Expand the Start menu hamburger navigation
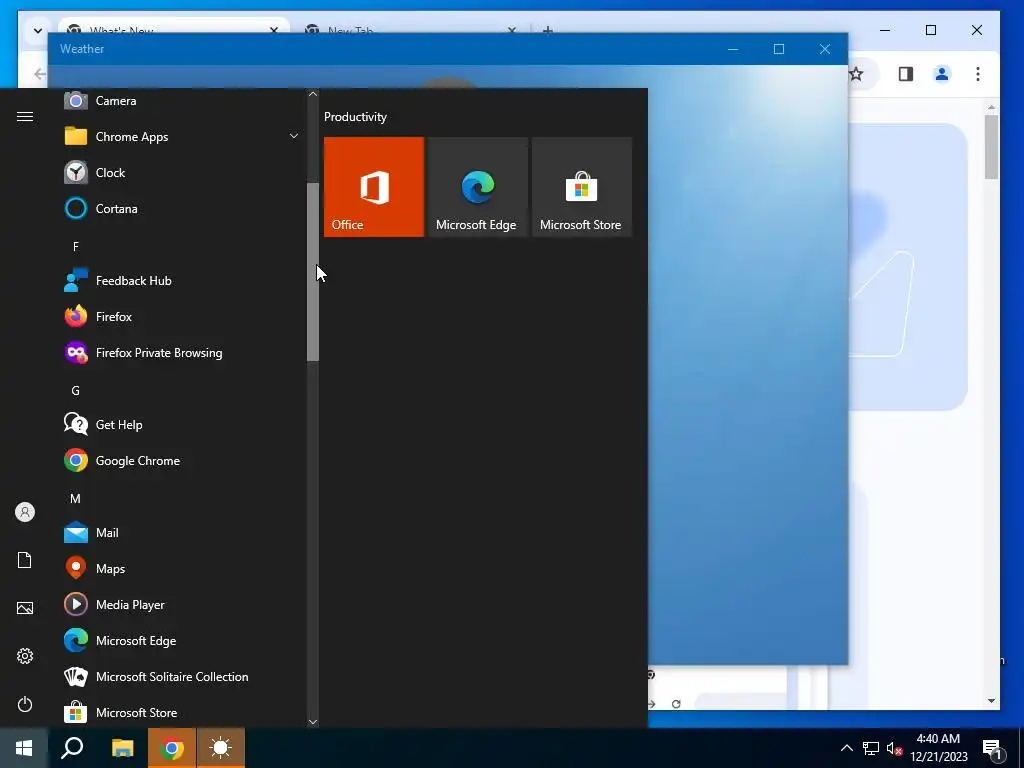1024x768 pixels. point(25,116)
